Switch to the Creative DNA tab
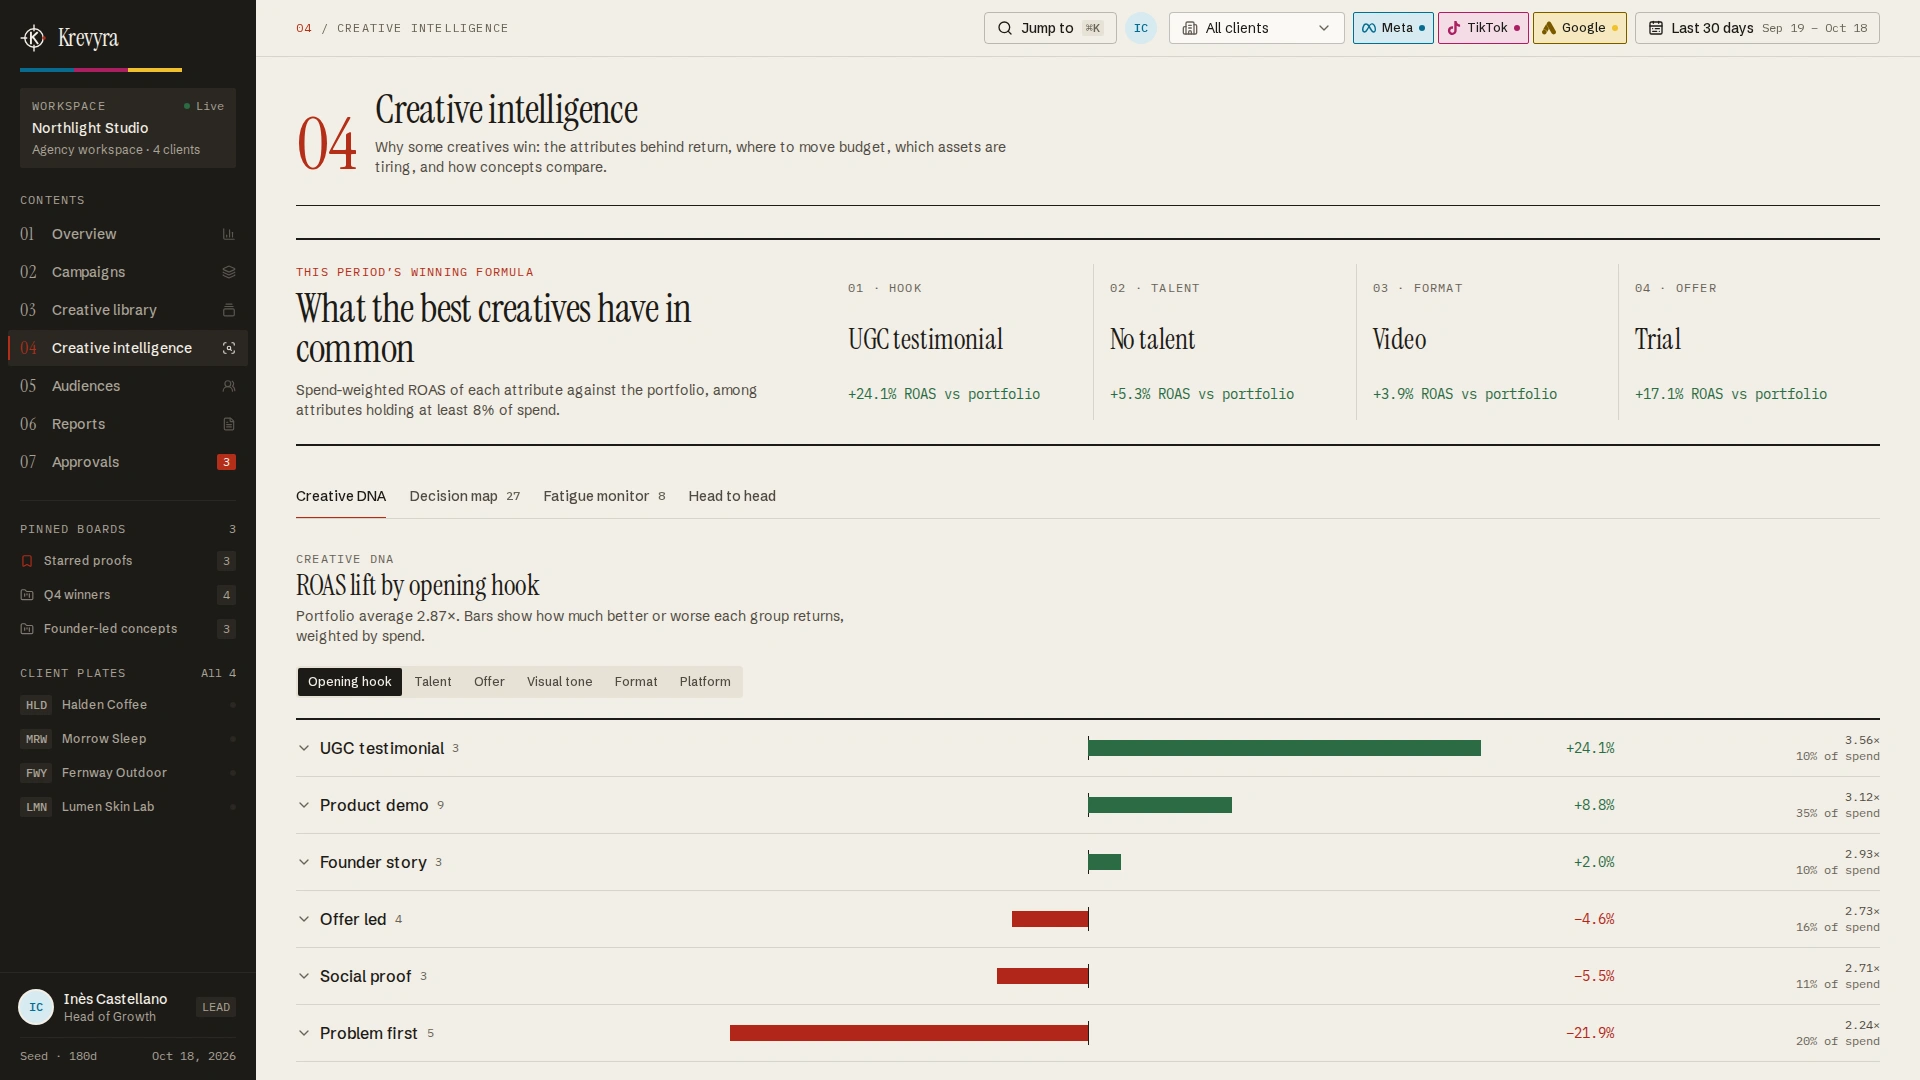The height and width of the screenshot is (1080, 1920). tap(341, 496)
